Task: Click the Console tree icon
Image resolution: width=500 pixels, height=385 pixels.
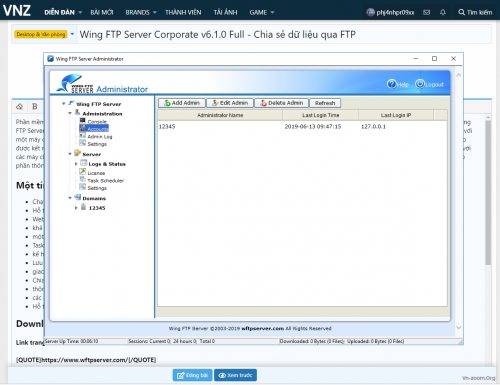Action: click(82, 120)
